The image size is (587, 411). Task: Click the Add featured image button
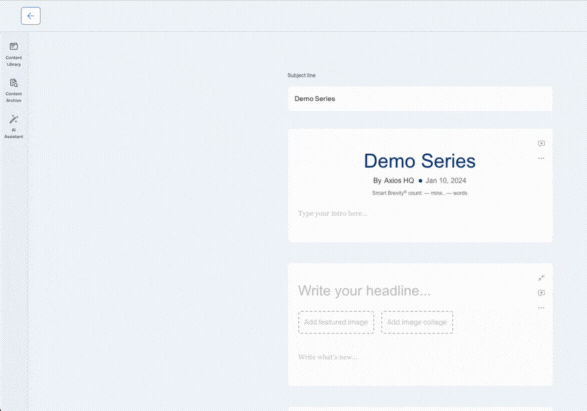click(x=336, y=322)
